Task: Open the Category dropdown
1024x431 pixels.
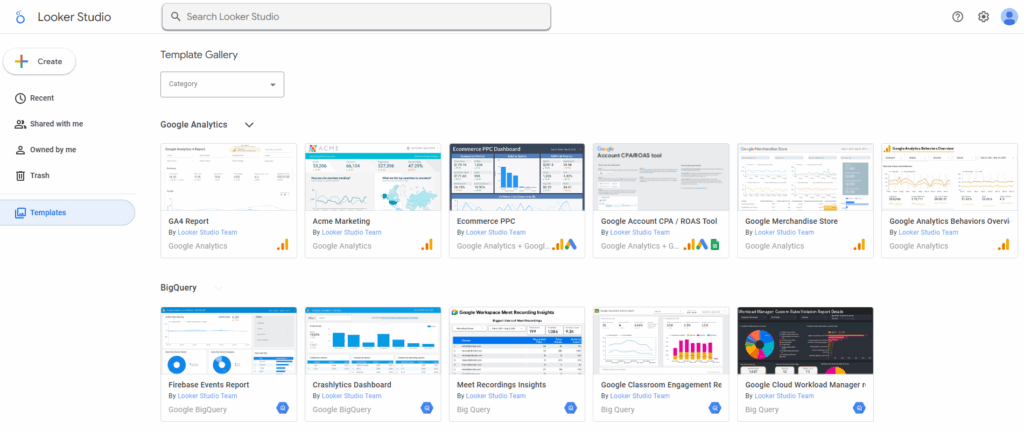Action: click(222, 84)
